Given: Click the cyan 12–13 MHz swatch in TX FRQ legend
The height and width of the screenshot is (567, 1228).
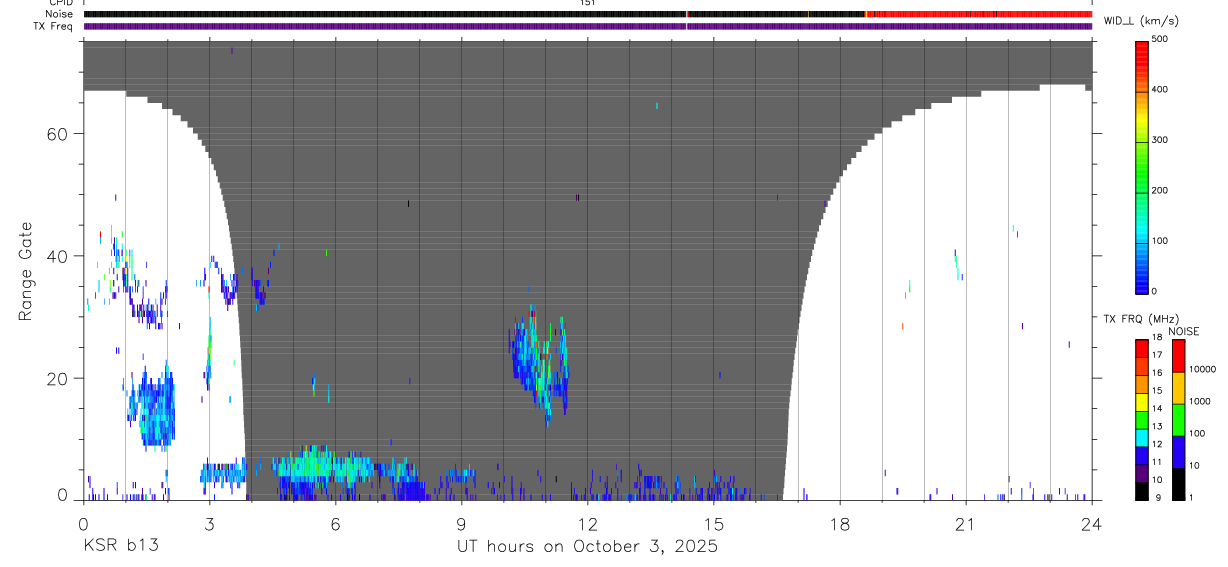Looking at the screenshot, I should (1142, 437).
